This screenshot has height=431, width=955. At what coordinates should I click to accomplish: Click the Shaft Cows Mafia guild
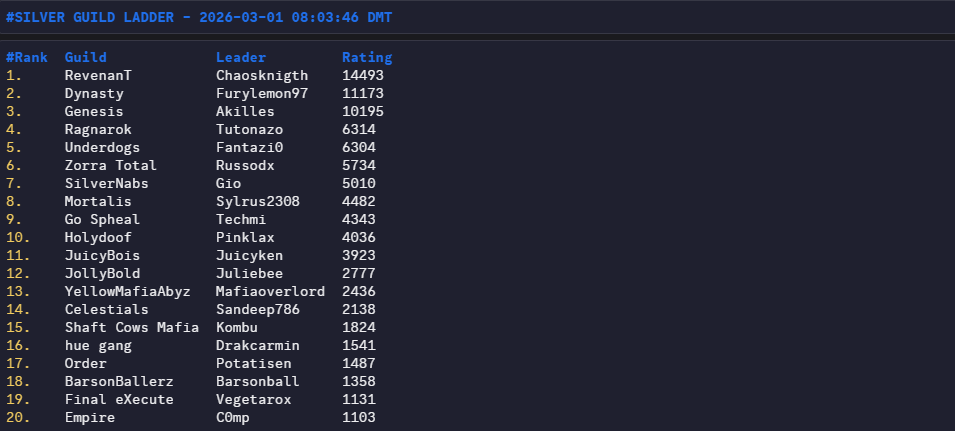(x=131, y=327)
